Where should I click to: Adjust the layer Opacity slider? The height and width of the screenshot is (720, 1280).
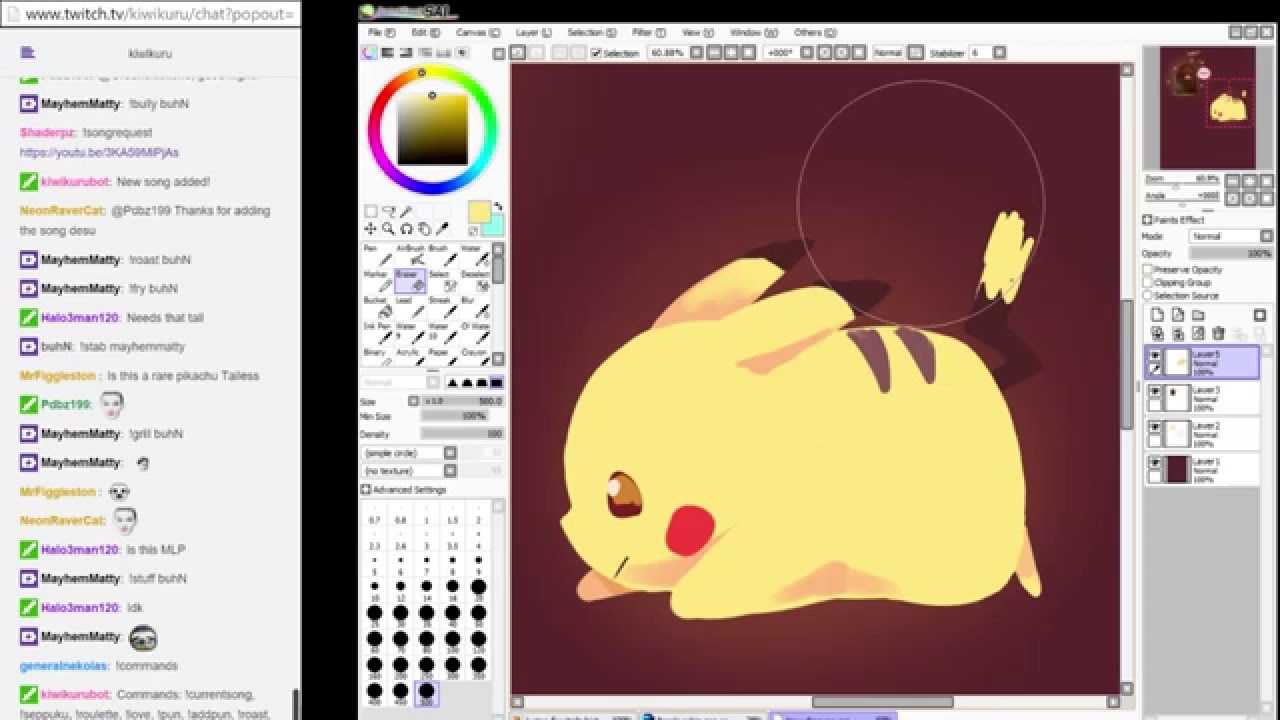pos(1231,254)
